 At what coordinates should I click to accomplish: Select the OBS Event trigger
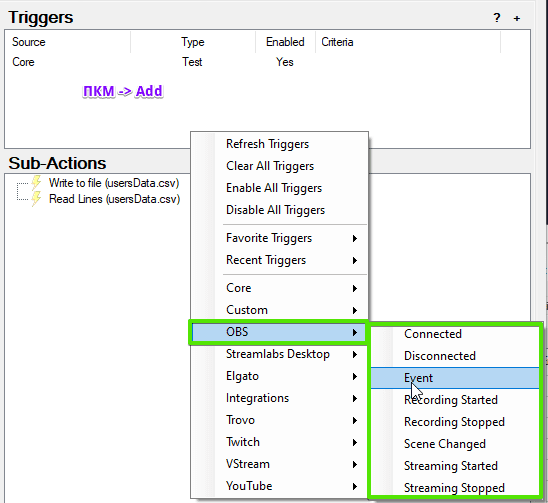click(x=455, y=378)
